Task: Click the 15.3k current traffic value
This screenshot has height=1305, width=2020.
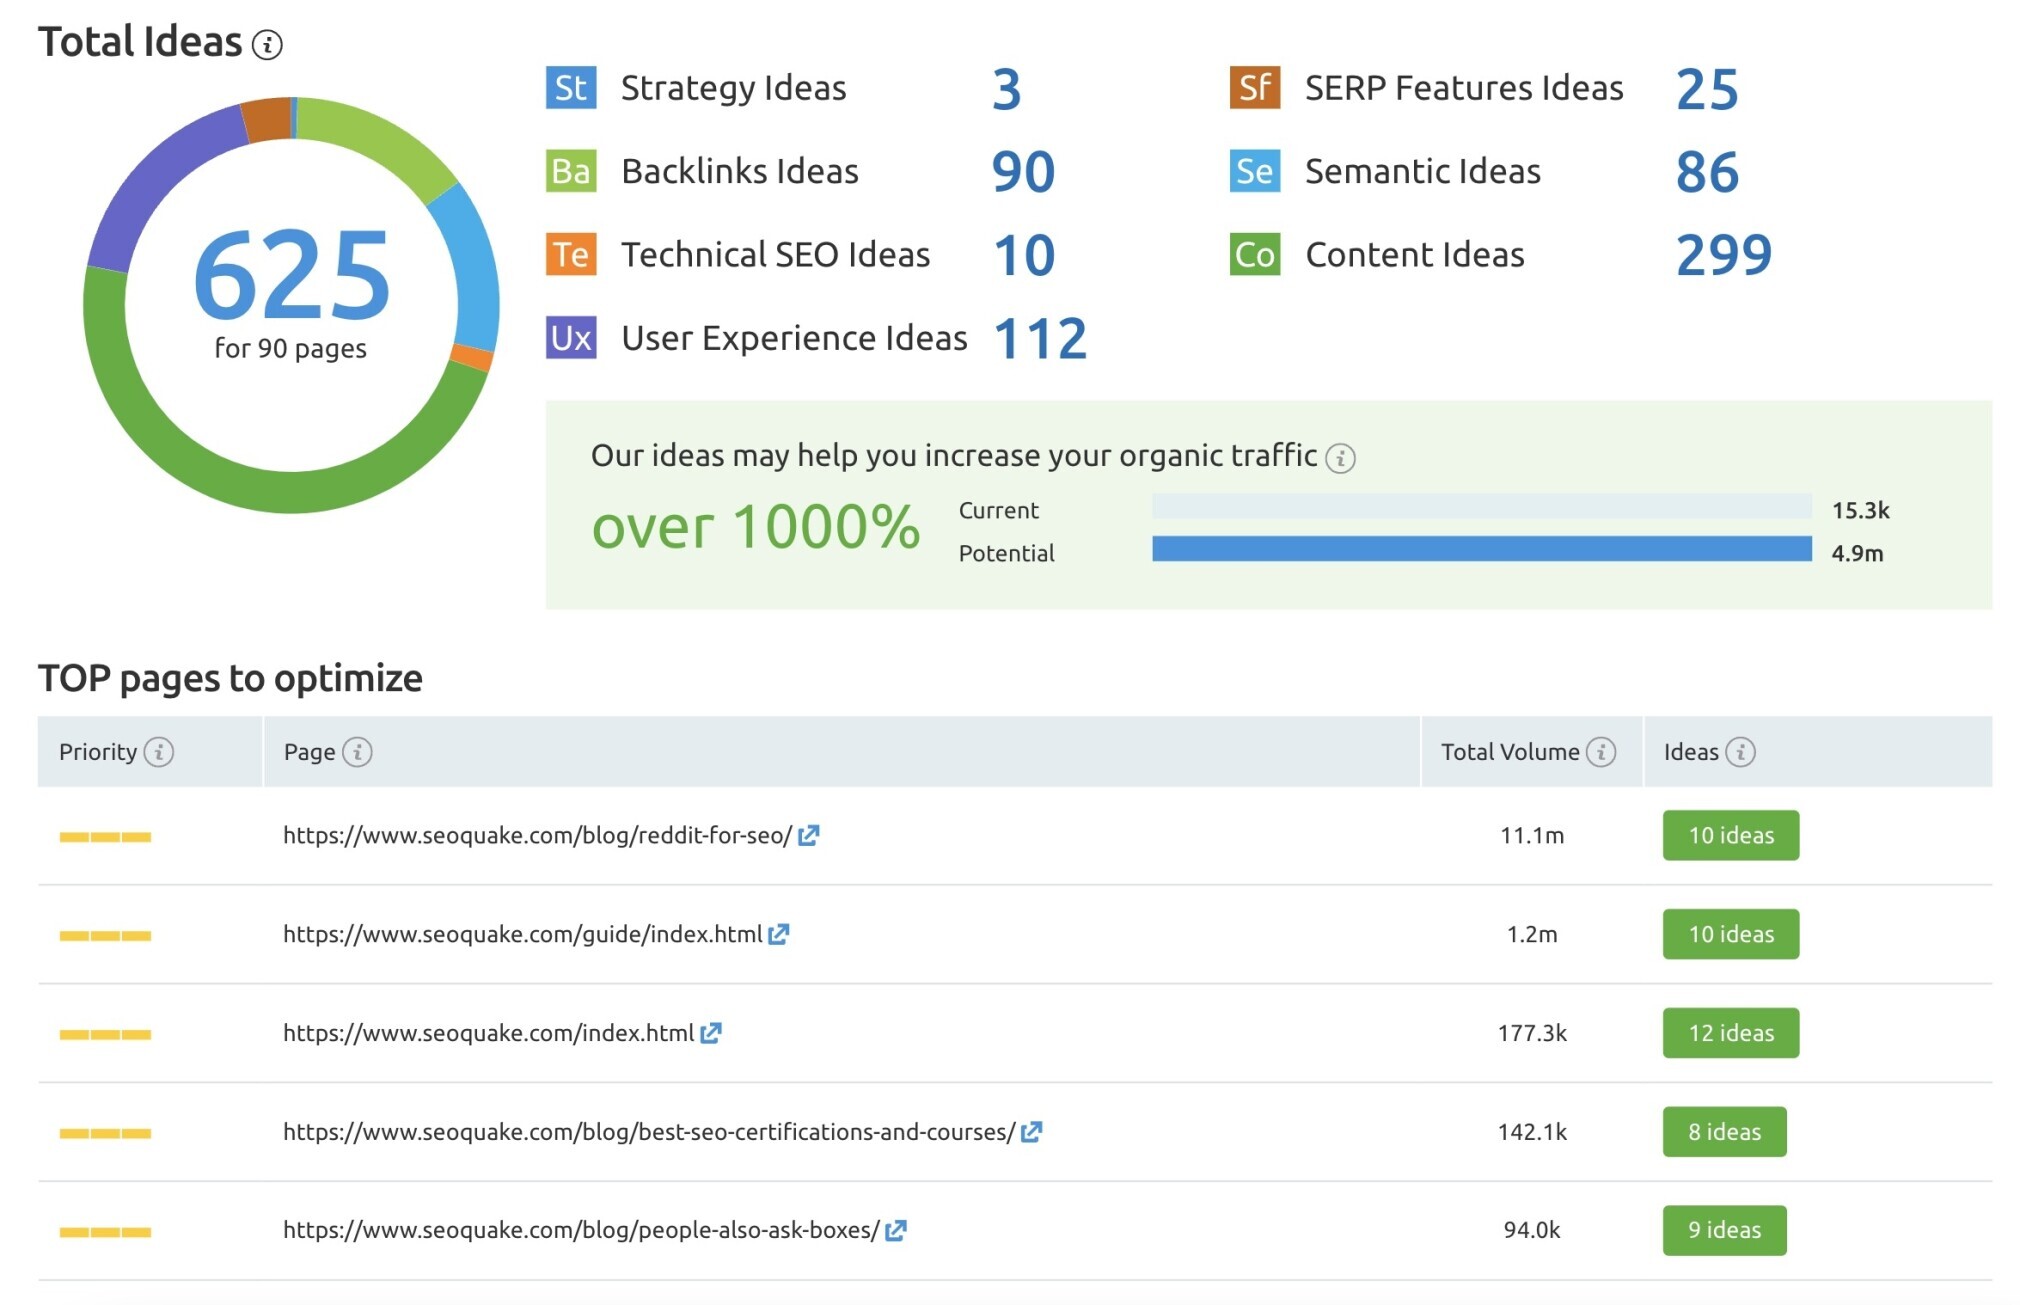Action: coord(1860,511)
